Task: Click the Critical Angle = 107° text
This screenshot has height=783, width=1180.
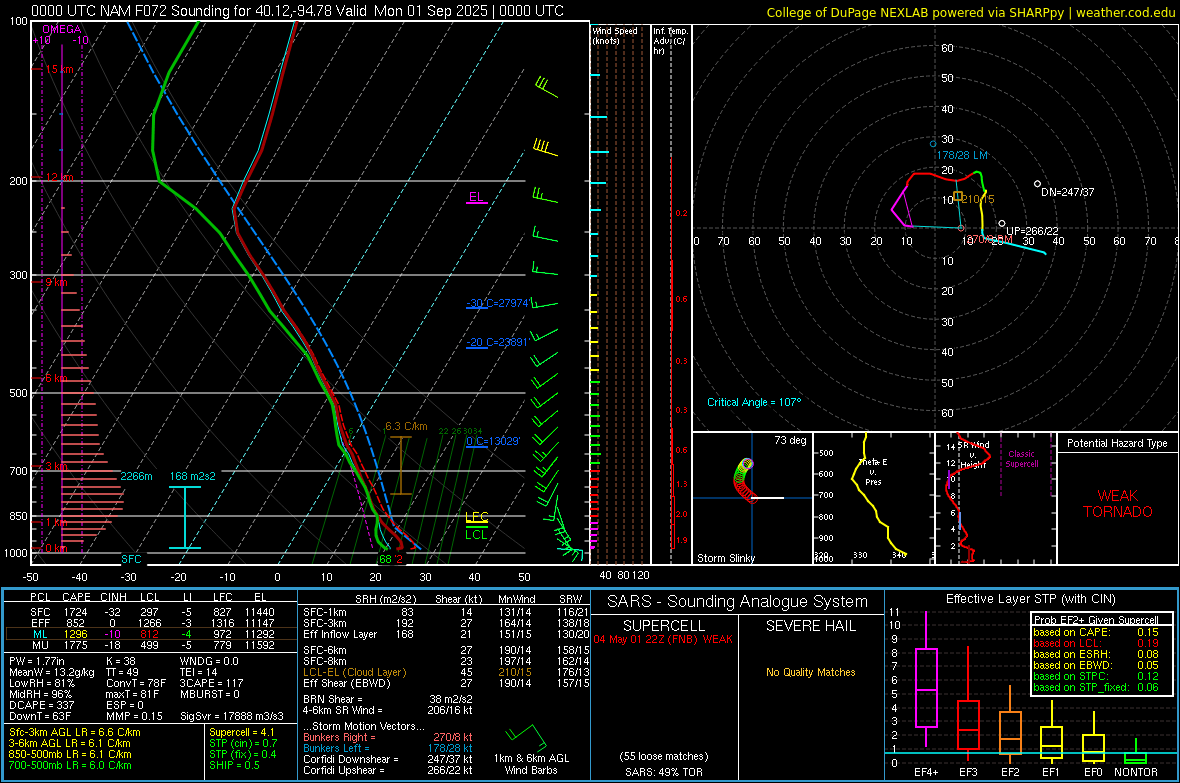Action: click(x=754, y=403)
